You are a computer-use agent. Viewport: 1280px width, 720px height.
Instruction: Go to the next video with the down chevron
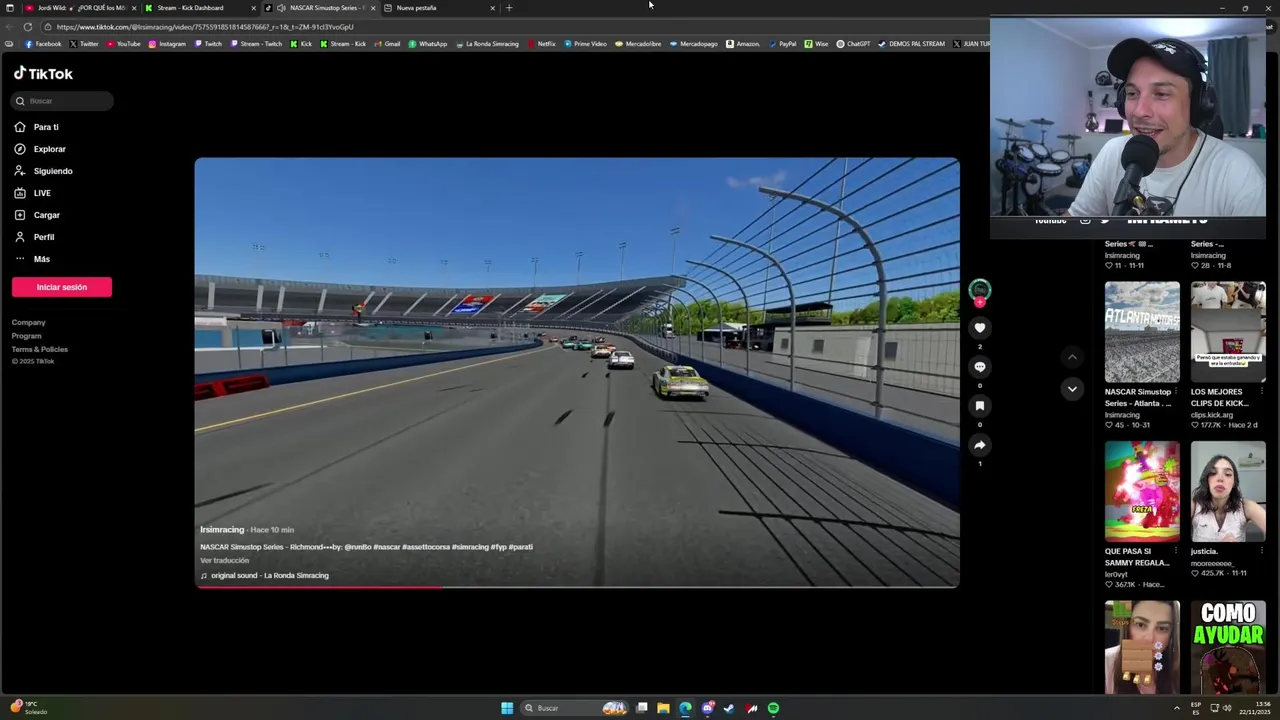pyautogui.click(x=1072, y=389)
